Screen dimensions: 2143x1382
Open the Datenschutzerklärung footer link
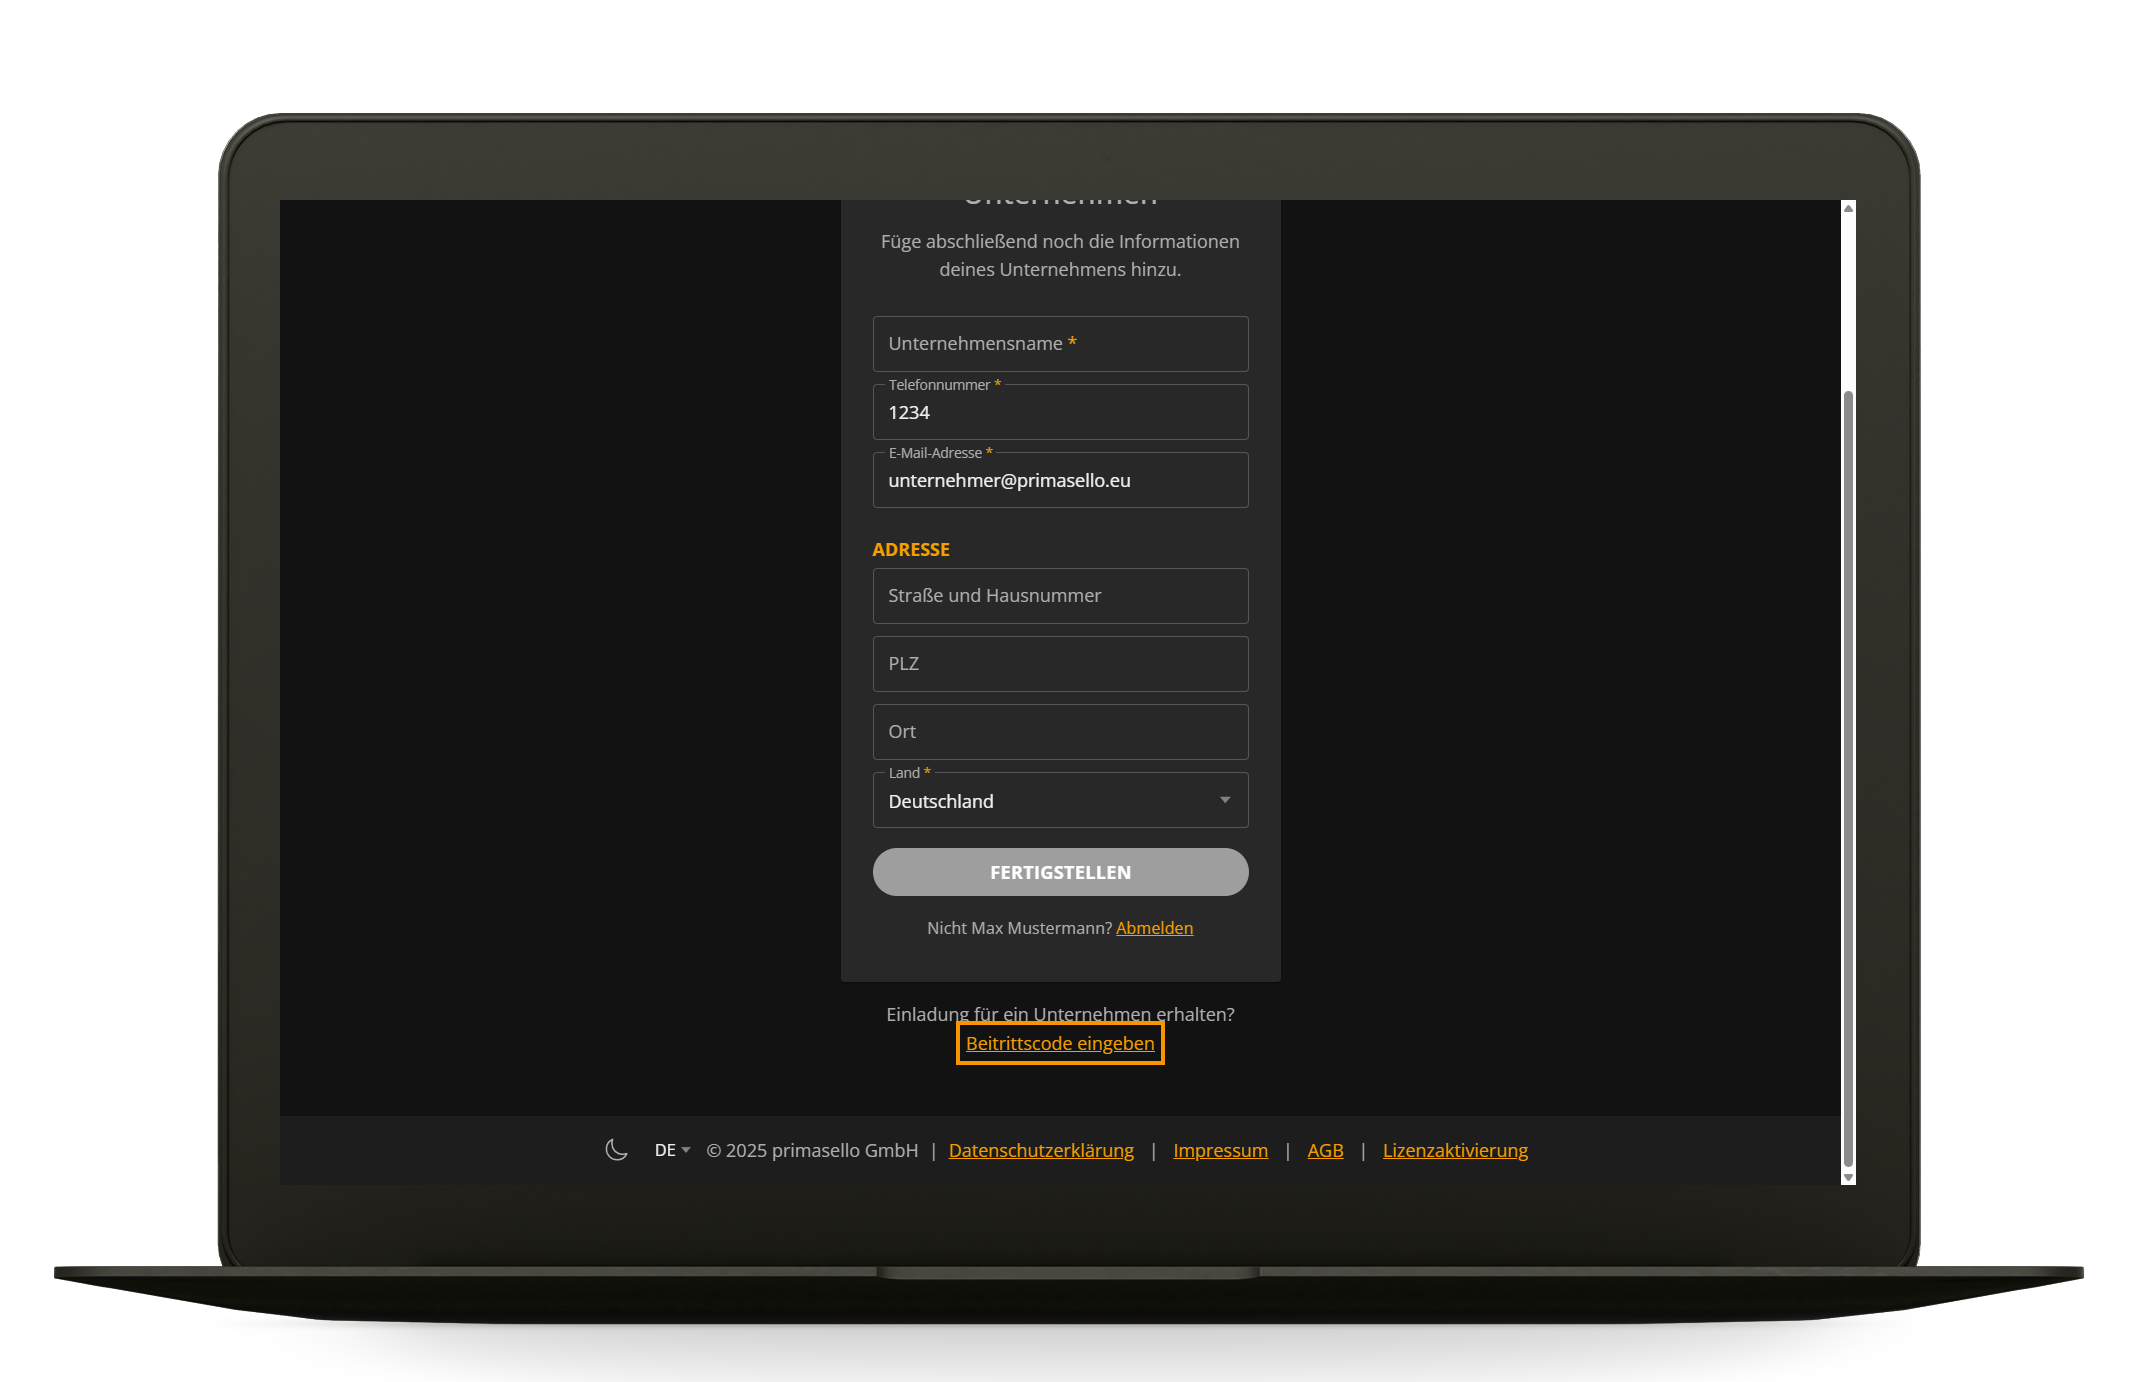pyautogui.click(x=1040, y=1151)
